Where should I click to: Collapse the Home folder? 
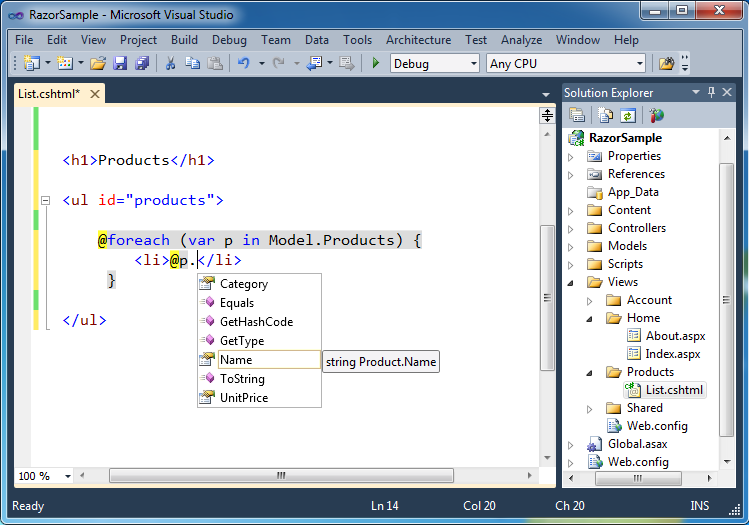click(589, 319)
